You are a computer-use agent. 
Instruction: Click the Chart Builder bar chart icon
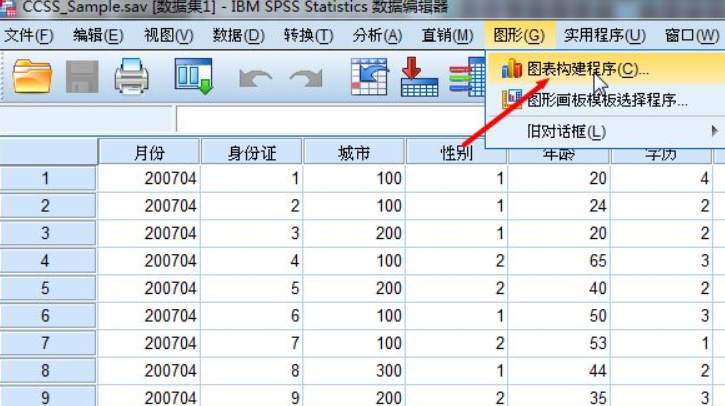pyautogui.click(x=511, y=69)
